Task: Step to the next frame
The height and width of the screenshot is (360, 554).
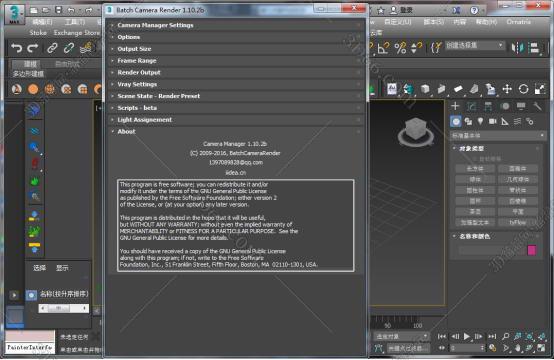Action: coord(479,336)
